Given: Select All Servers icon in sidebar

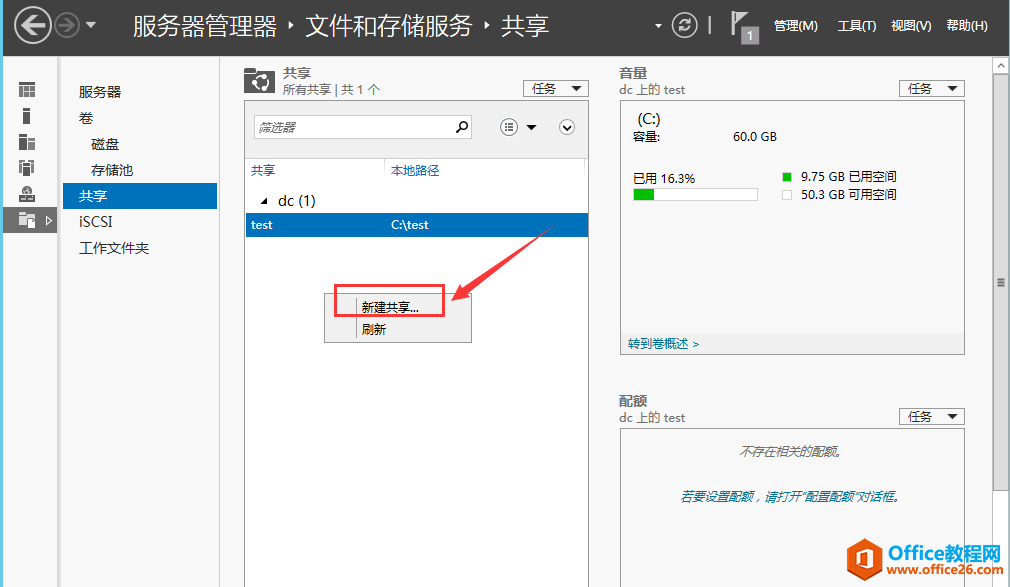Looking at the screenshot, I should (x=27, y=142).
